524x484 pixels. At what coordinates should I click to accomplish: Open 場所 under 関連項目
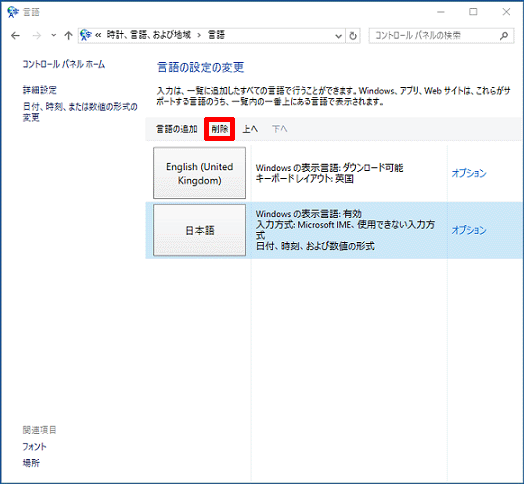click(x=31, y=463)
